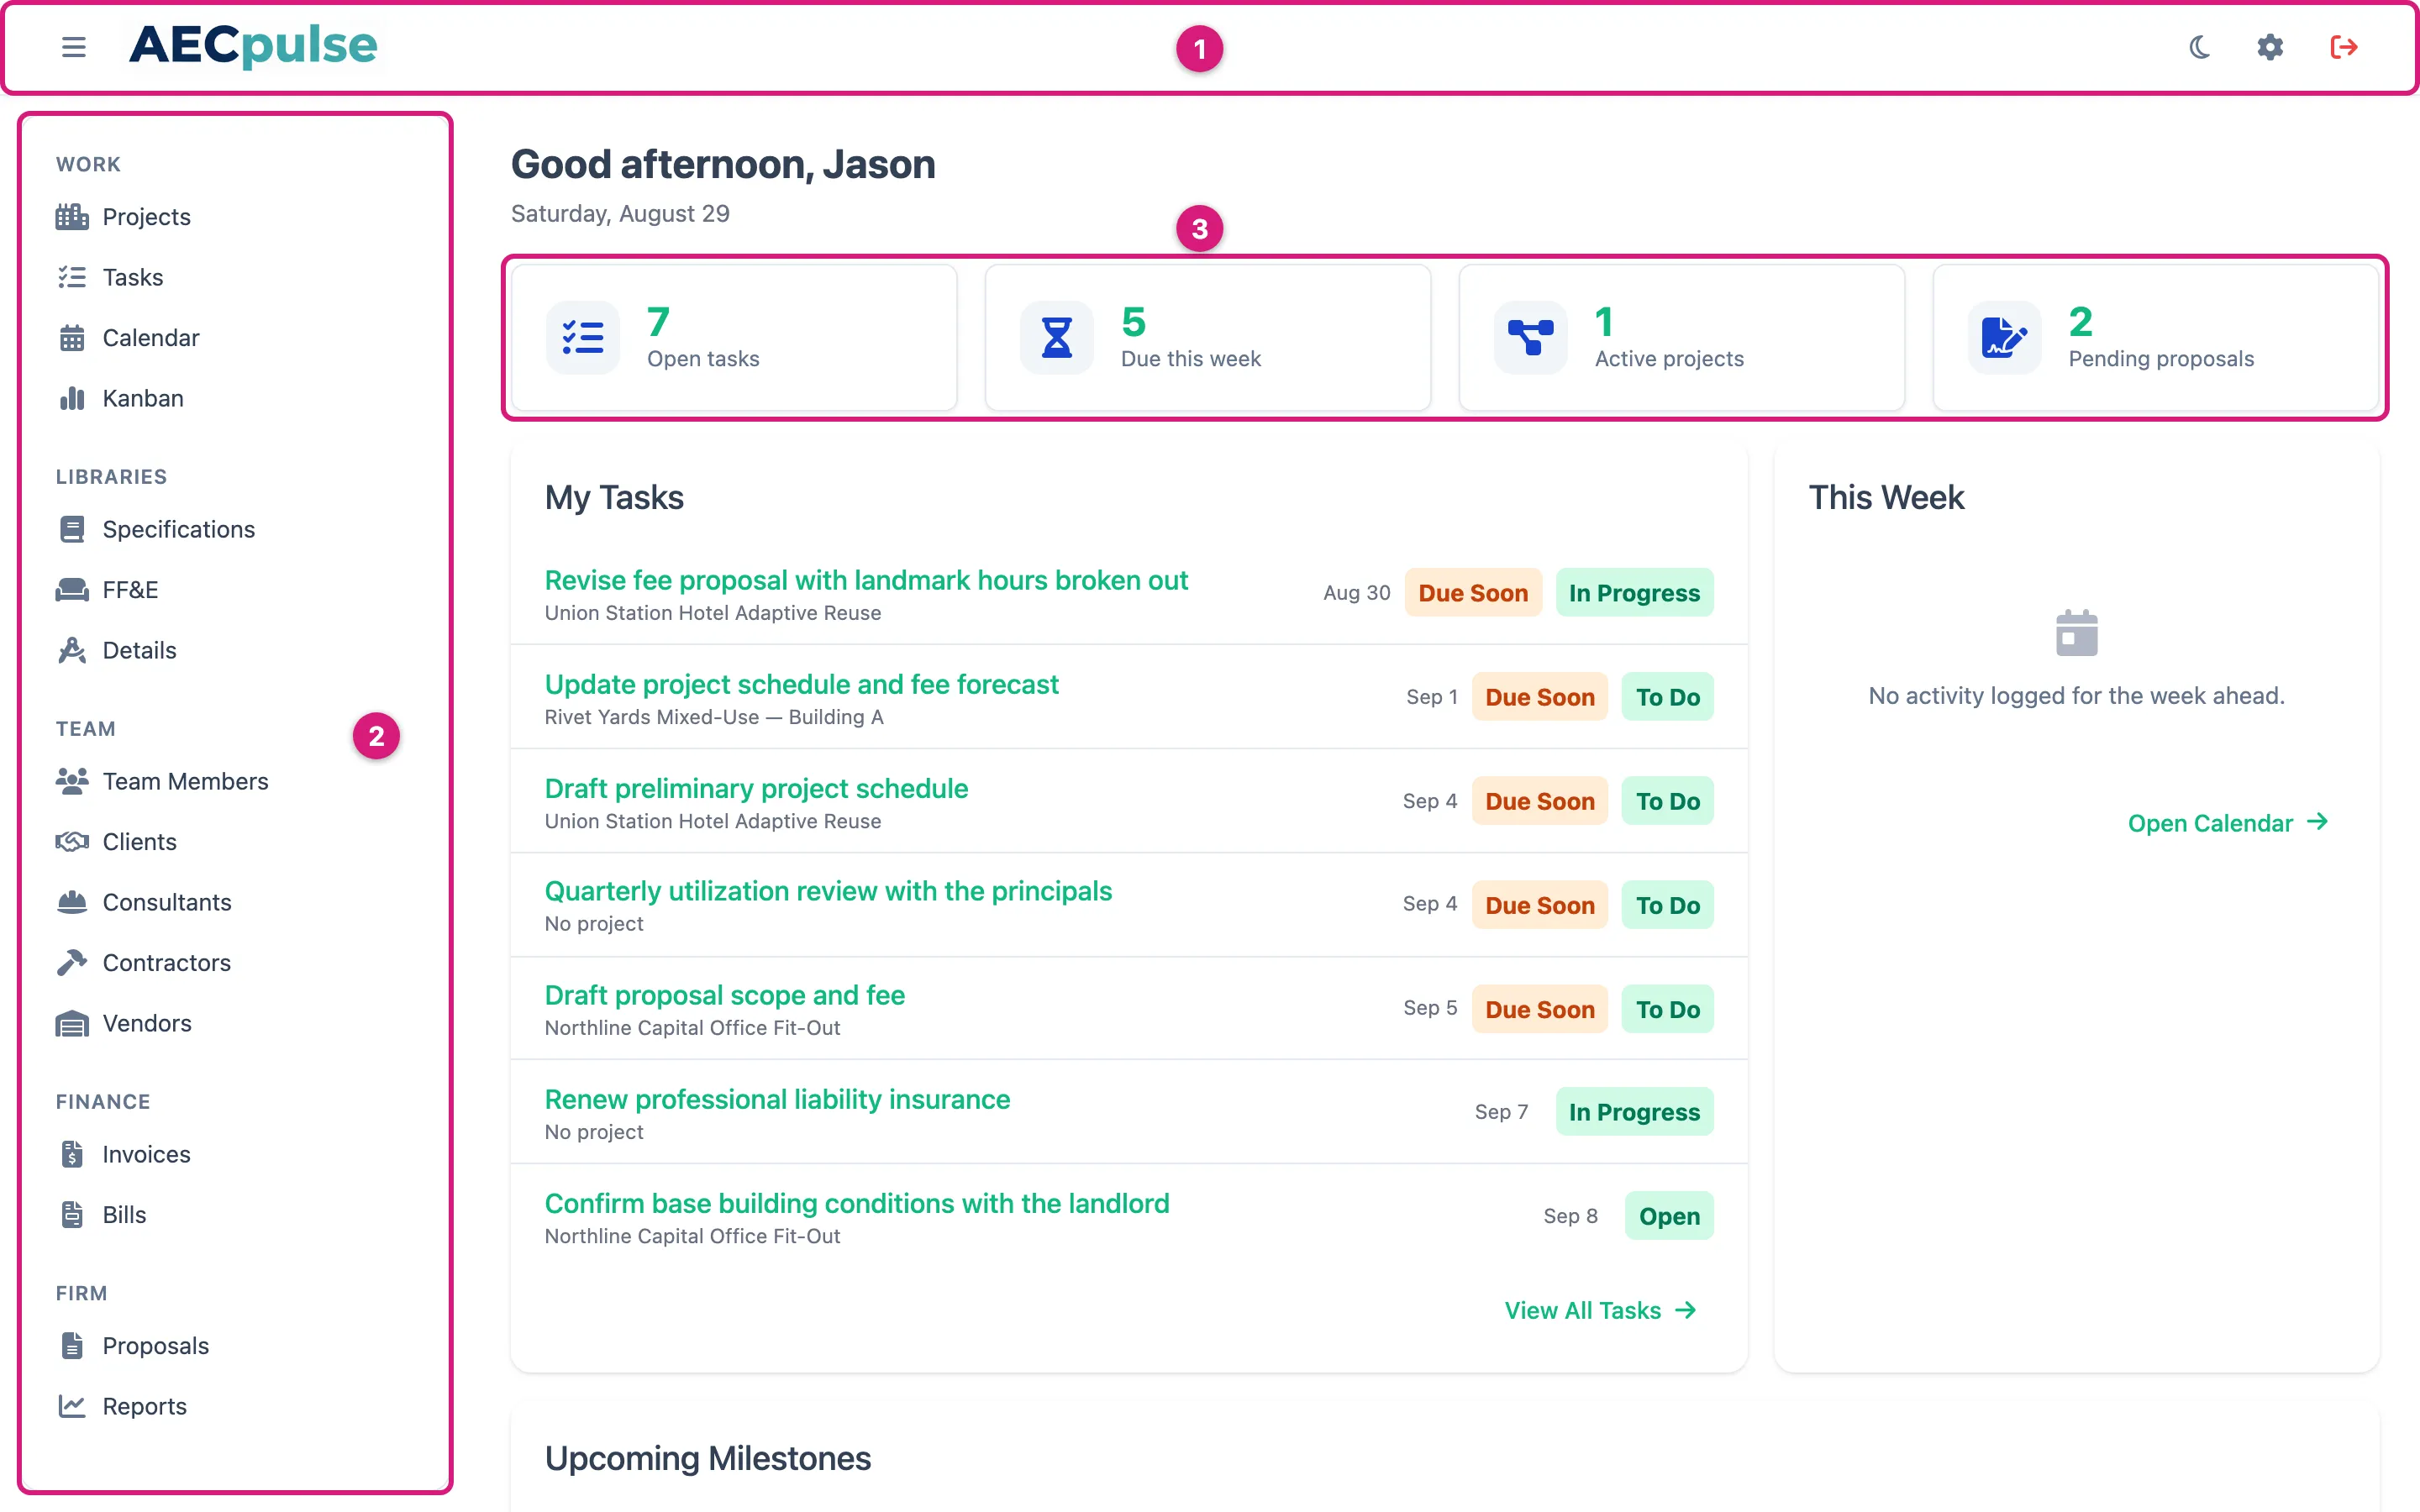The image size is (2420, 1512).
Task: Open task Update project schedule and fee forecast
Action: click(x=801, y=684)
